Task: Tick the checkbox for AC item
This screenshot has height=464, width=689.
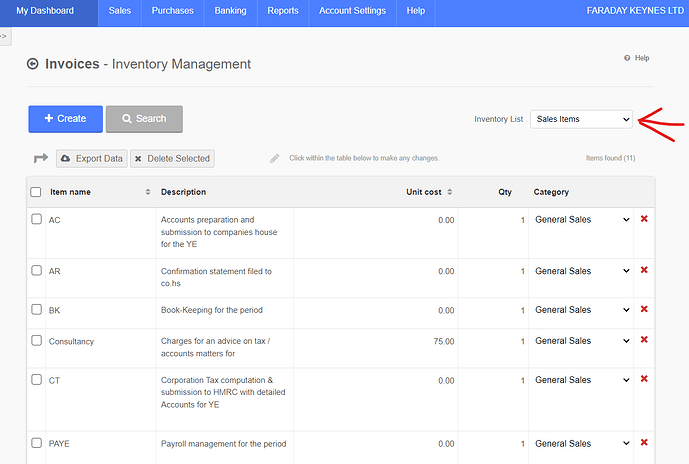Action: [x=36, y=219]
